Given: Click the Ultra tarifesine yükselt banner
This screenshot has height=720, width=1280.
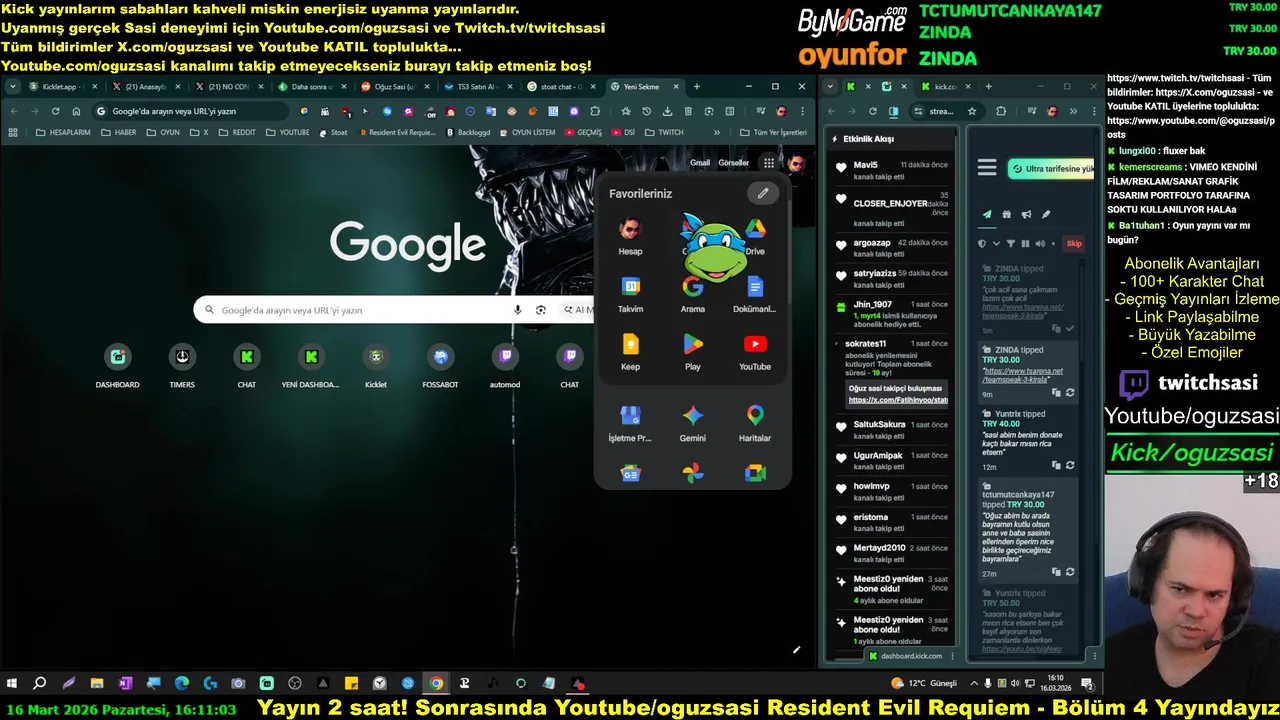Looking at the screenshot, I should 1051,169.
